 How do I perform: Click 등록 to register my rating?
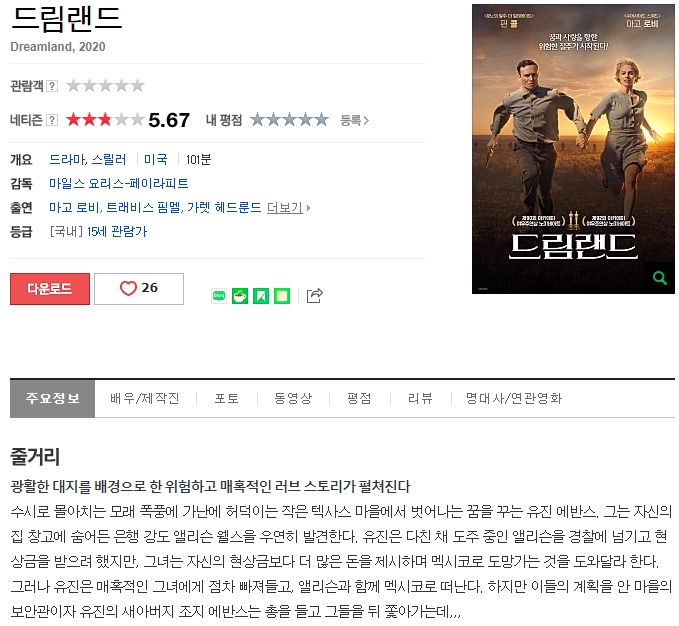point(354,120)
